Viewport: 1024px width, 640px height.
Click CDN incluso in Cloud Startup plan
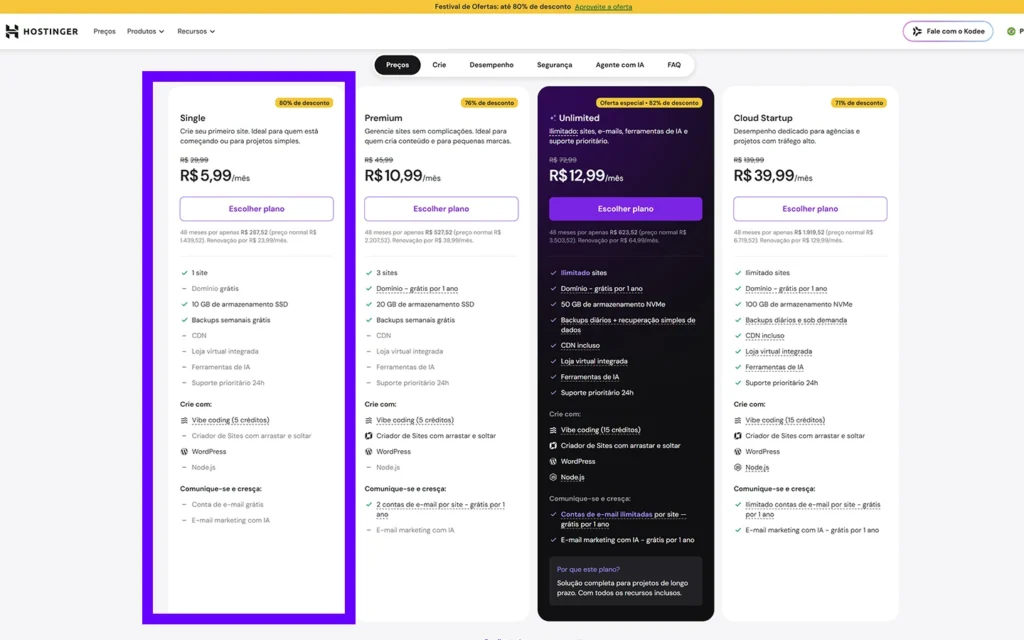pos(765,336)
